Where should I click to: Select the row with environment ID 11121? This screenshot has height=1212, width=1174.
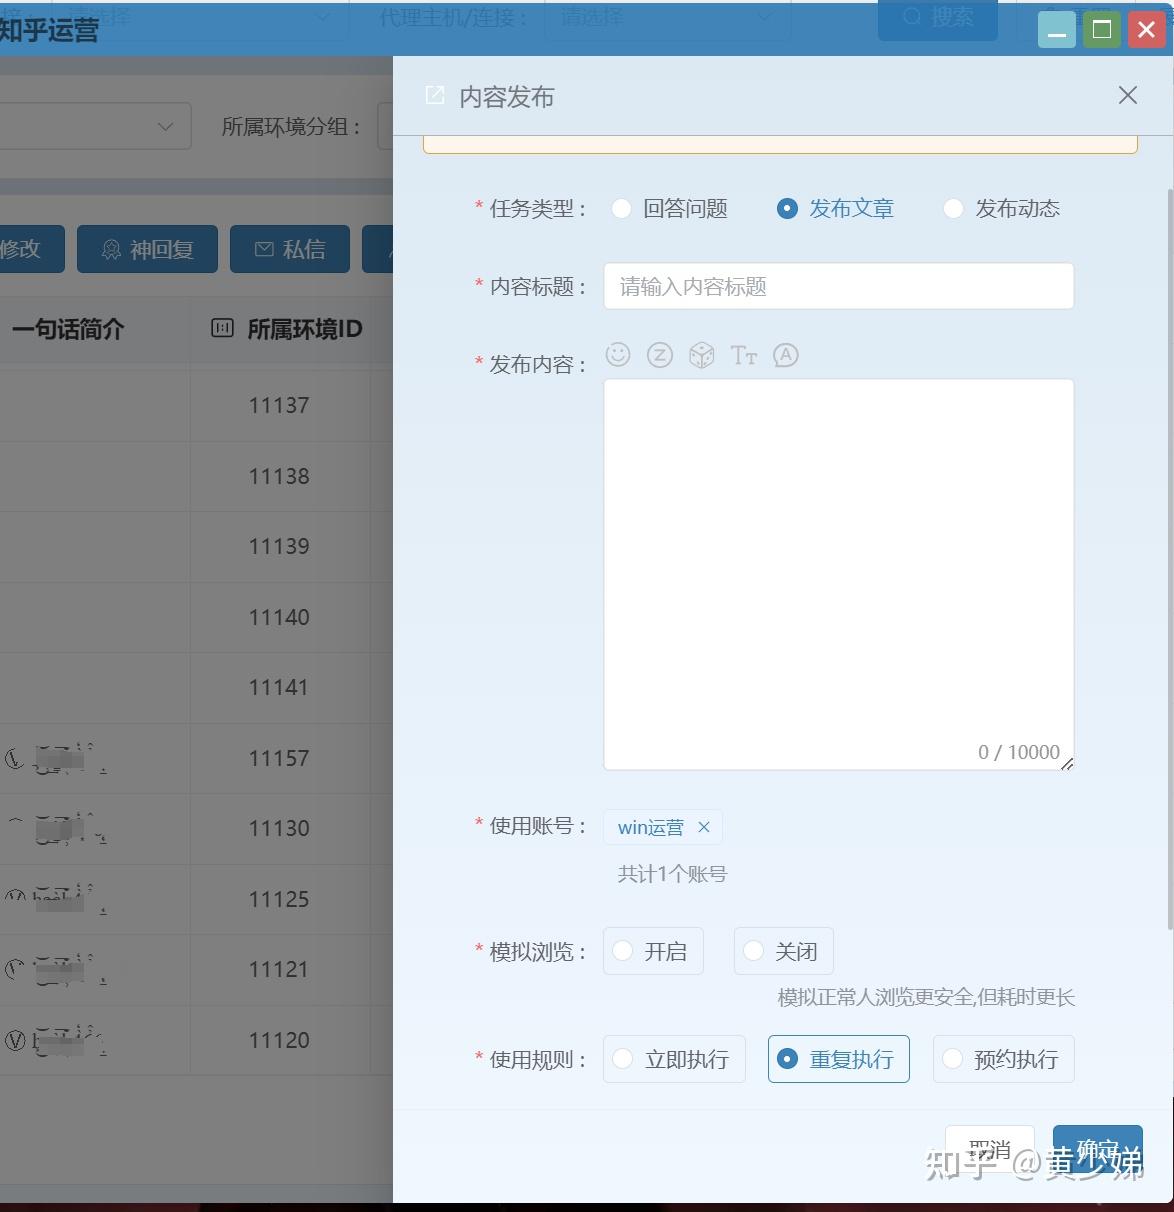pos(196,969)
